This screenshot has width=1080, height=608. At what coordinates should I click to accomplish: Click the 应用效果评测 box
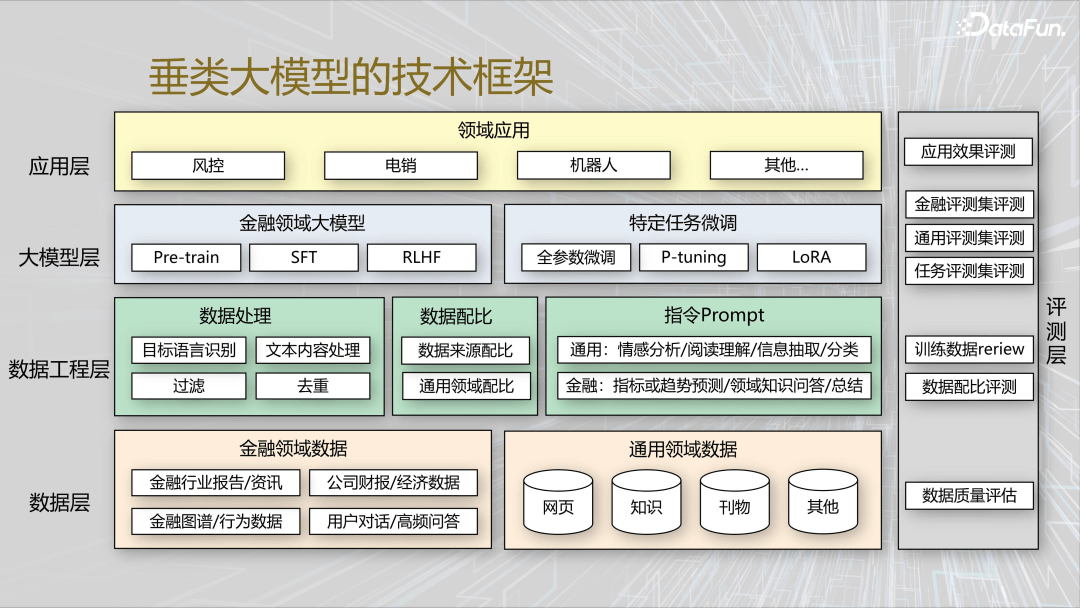[968, 151]
